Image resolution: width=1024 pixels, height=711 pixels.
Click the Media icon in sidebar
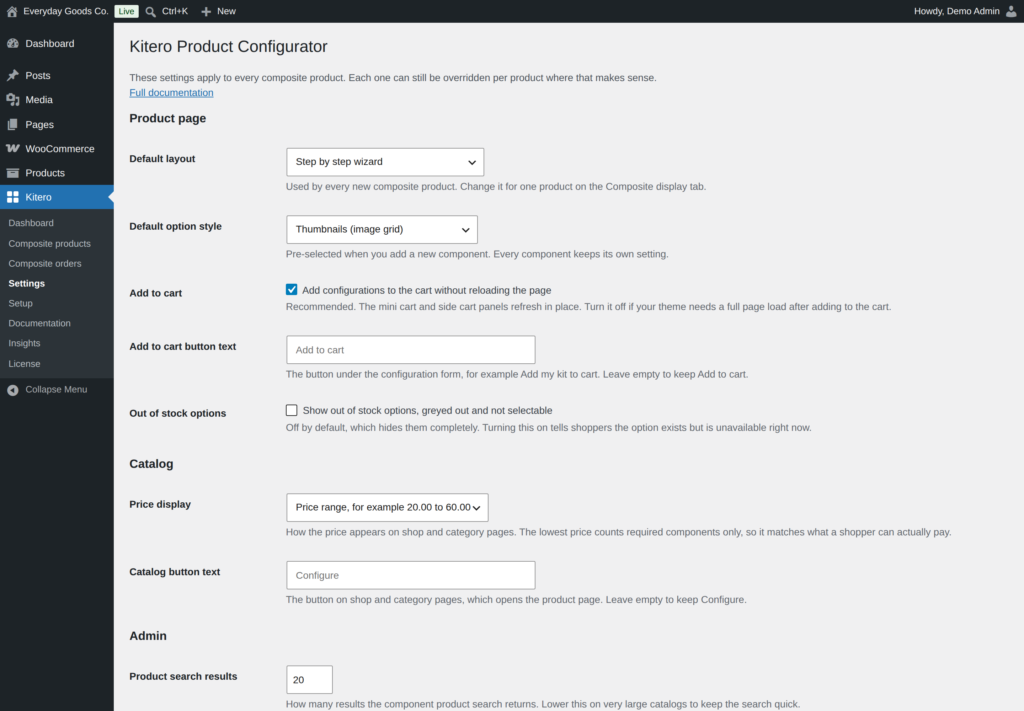coord(12,100)
